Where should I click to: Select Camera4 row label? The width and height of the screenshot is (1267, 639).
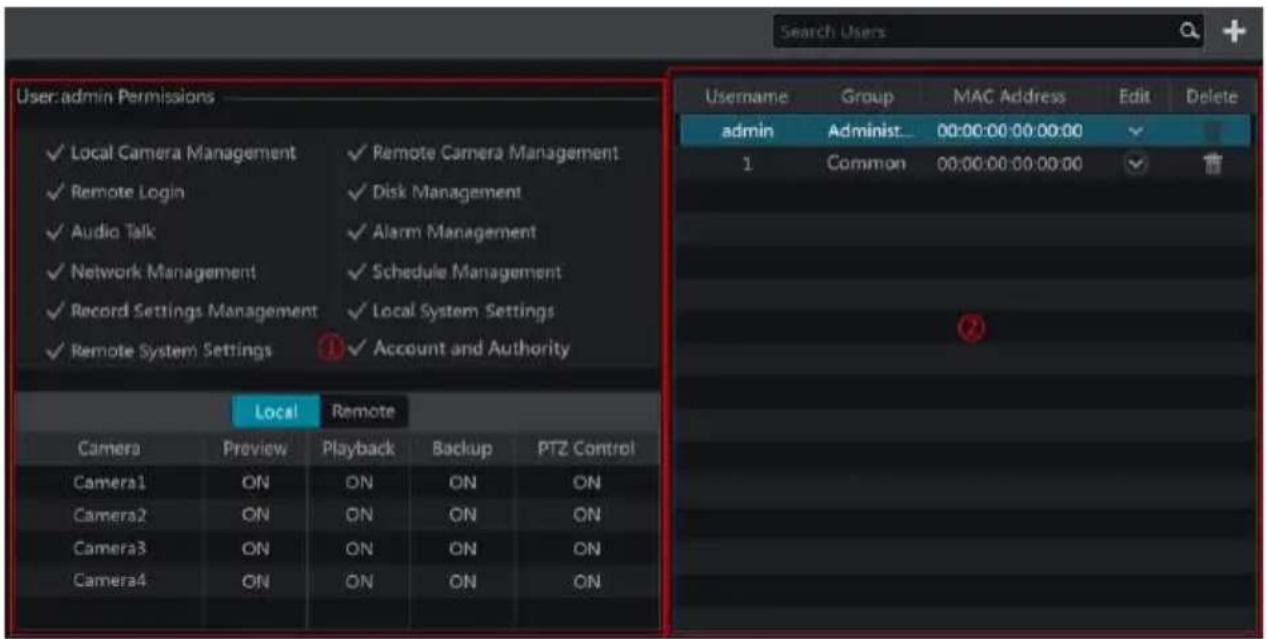click(111, 580)
